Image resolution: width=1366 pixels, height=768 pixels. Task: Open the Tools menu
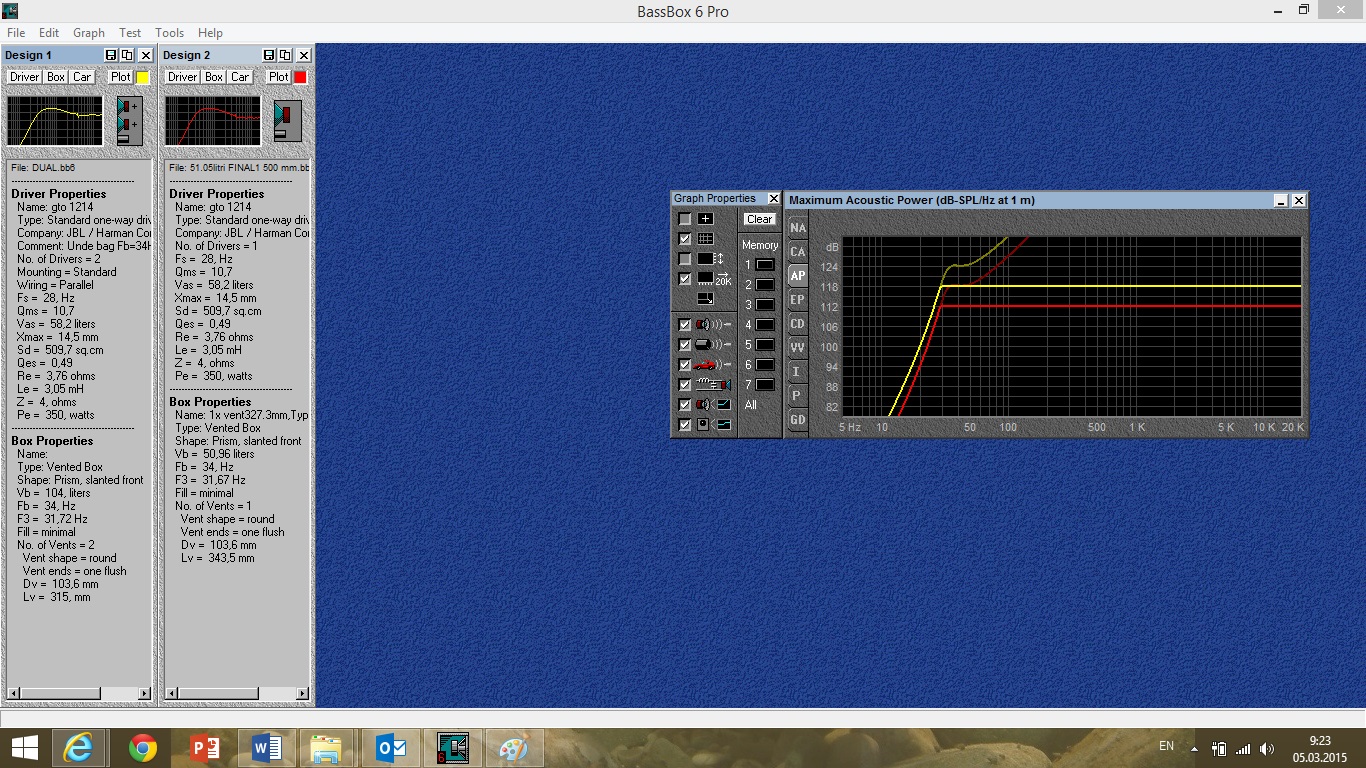pyautogui.click(x=169, y=33)
